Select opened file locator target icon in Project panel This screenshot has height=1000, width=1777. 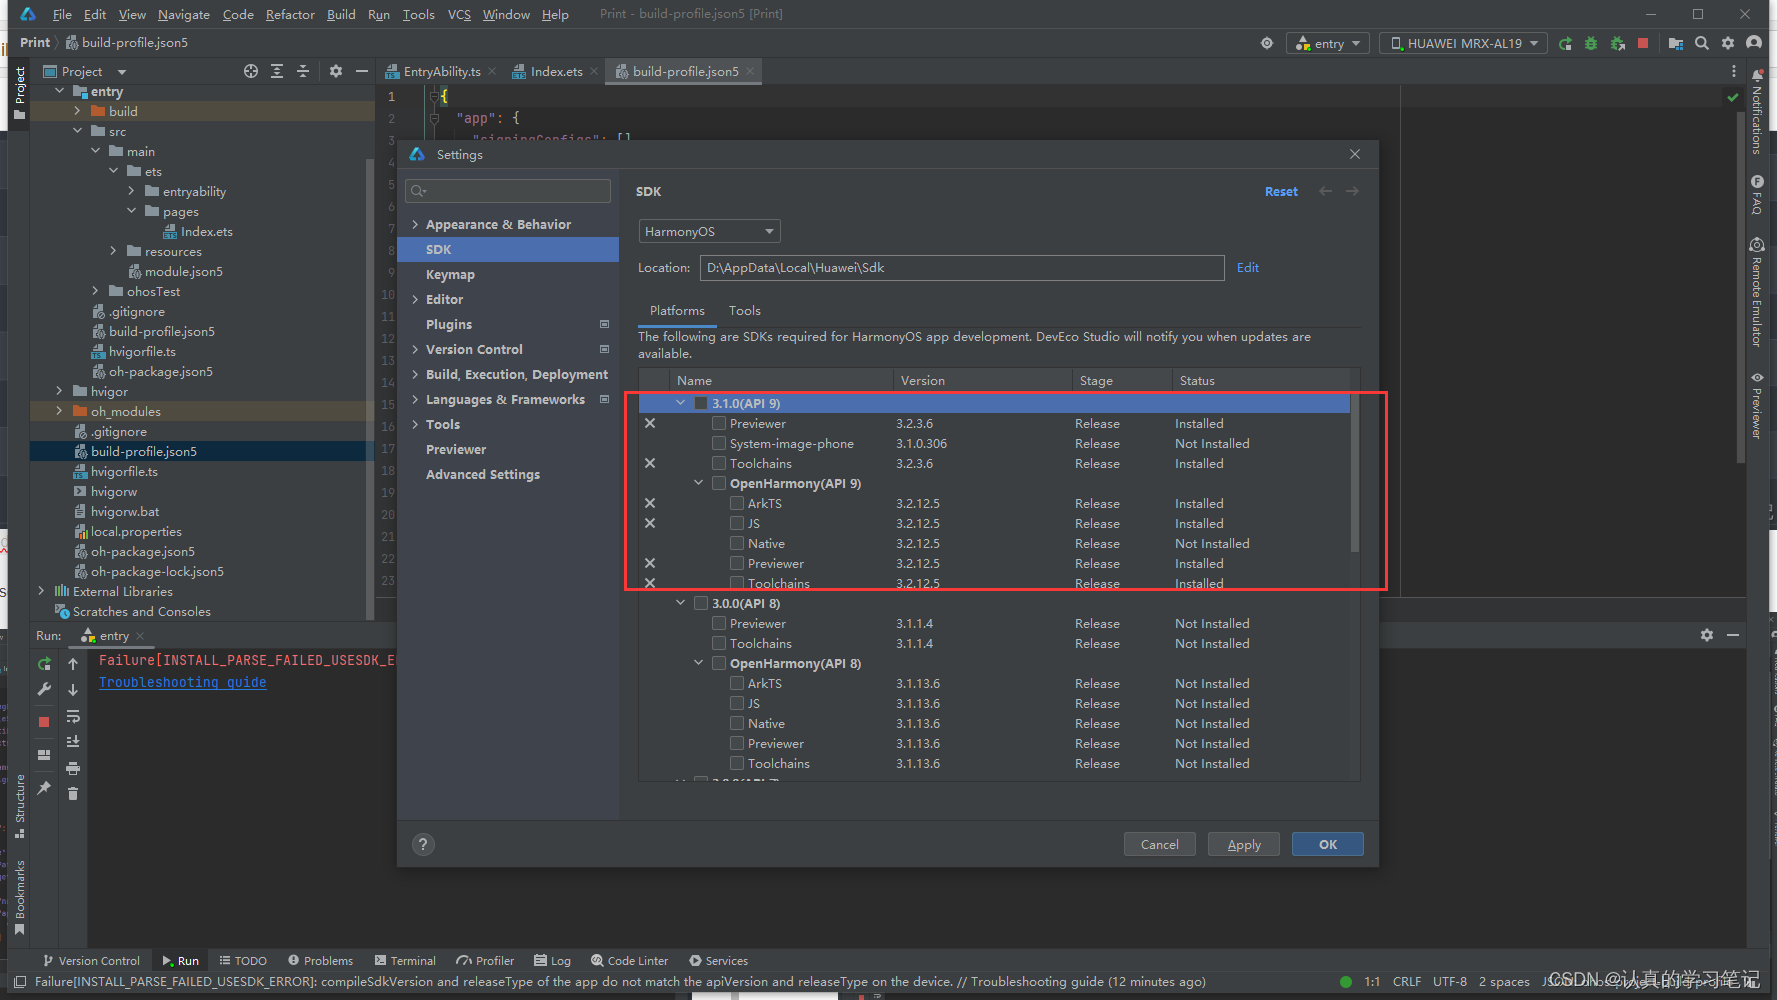click(x=251, y=71)
